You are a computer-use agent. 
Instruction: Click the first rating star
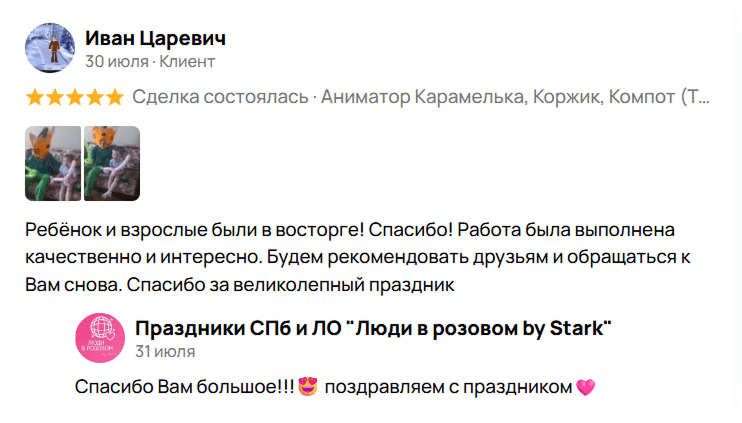click(35, 97)
